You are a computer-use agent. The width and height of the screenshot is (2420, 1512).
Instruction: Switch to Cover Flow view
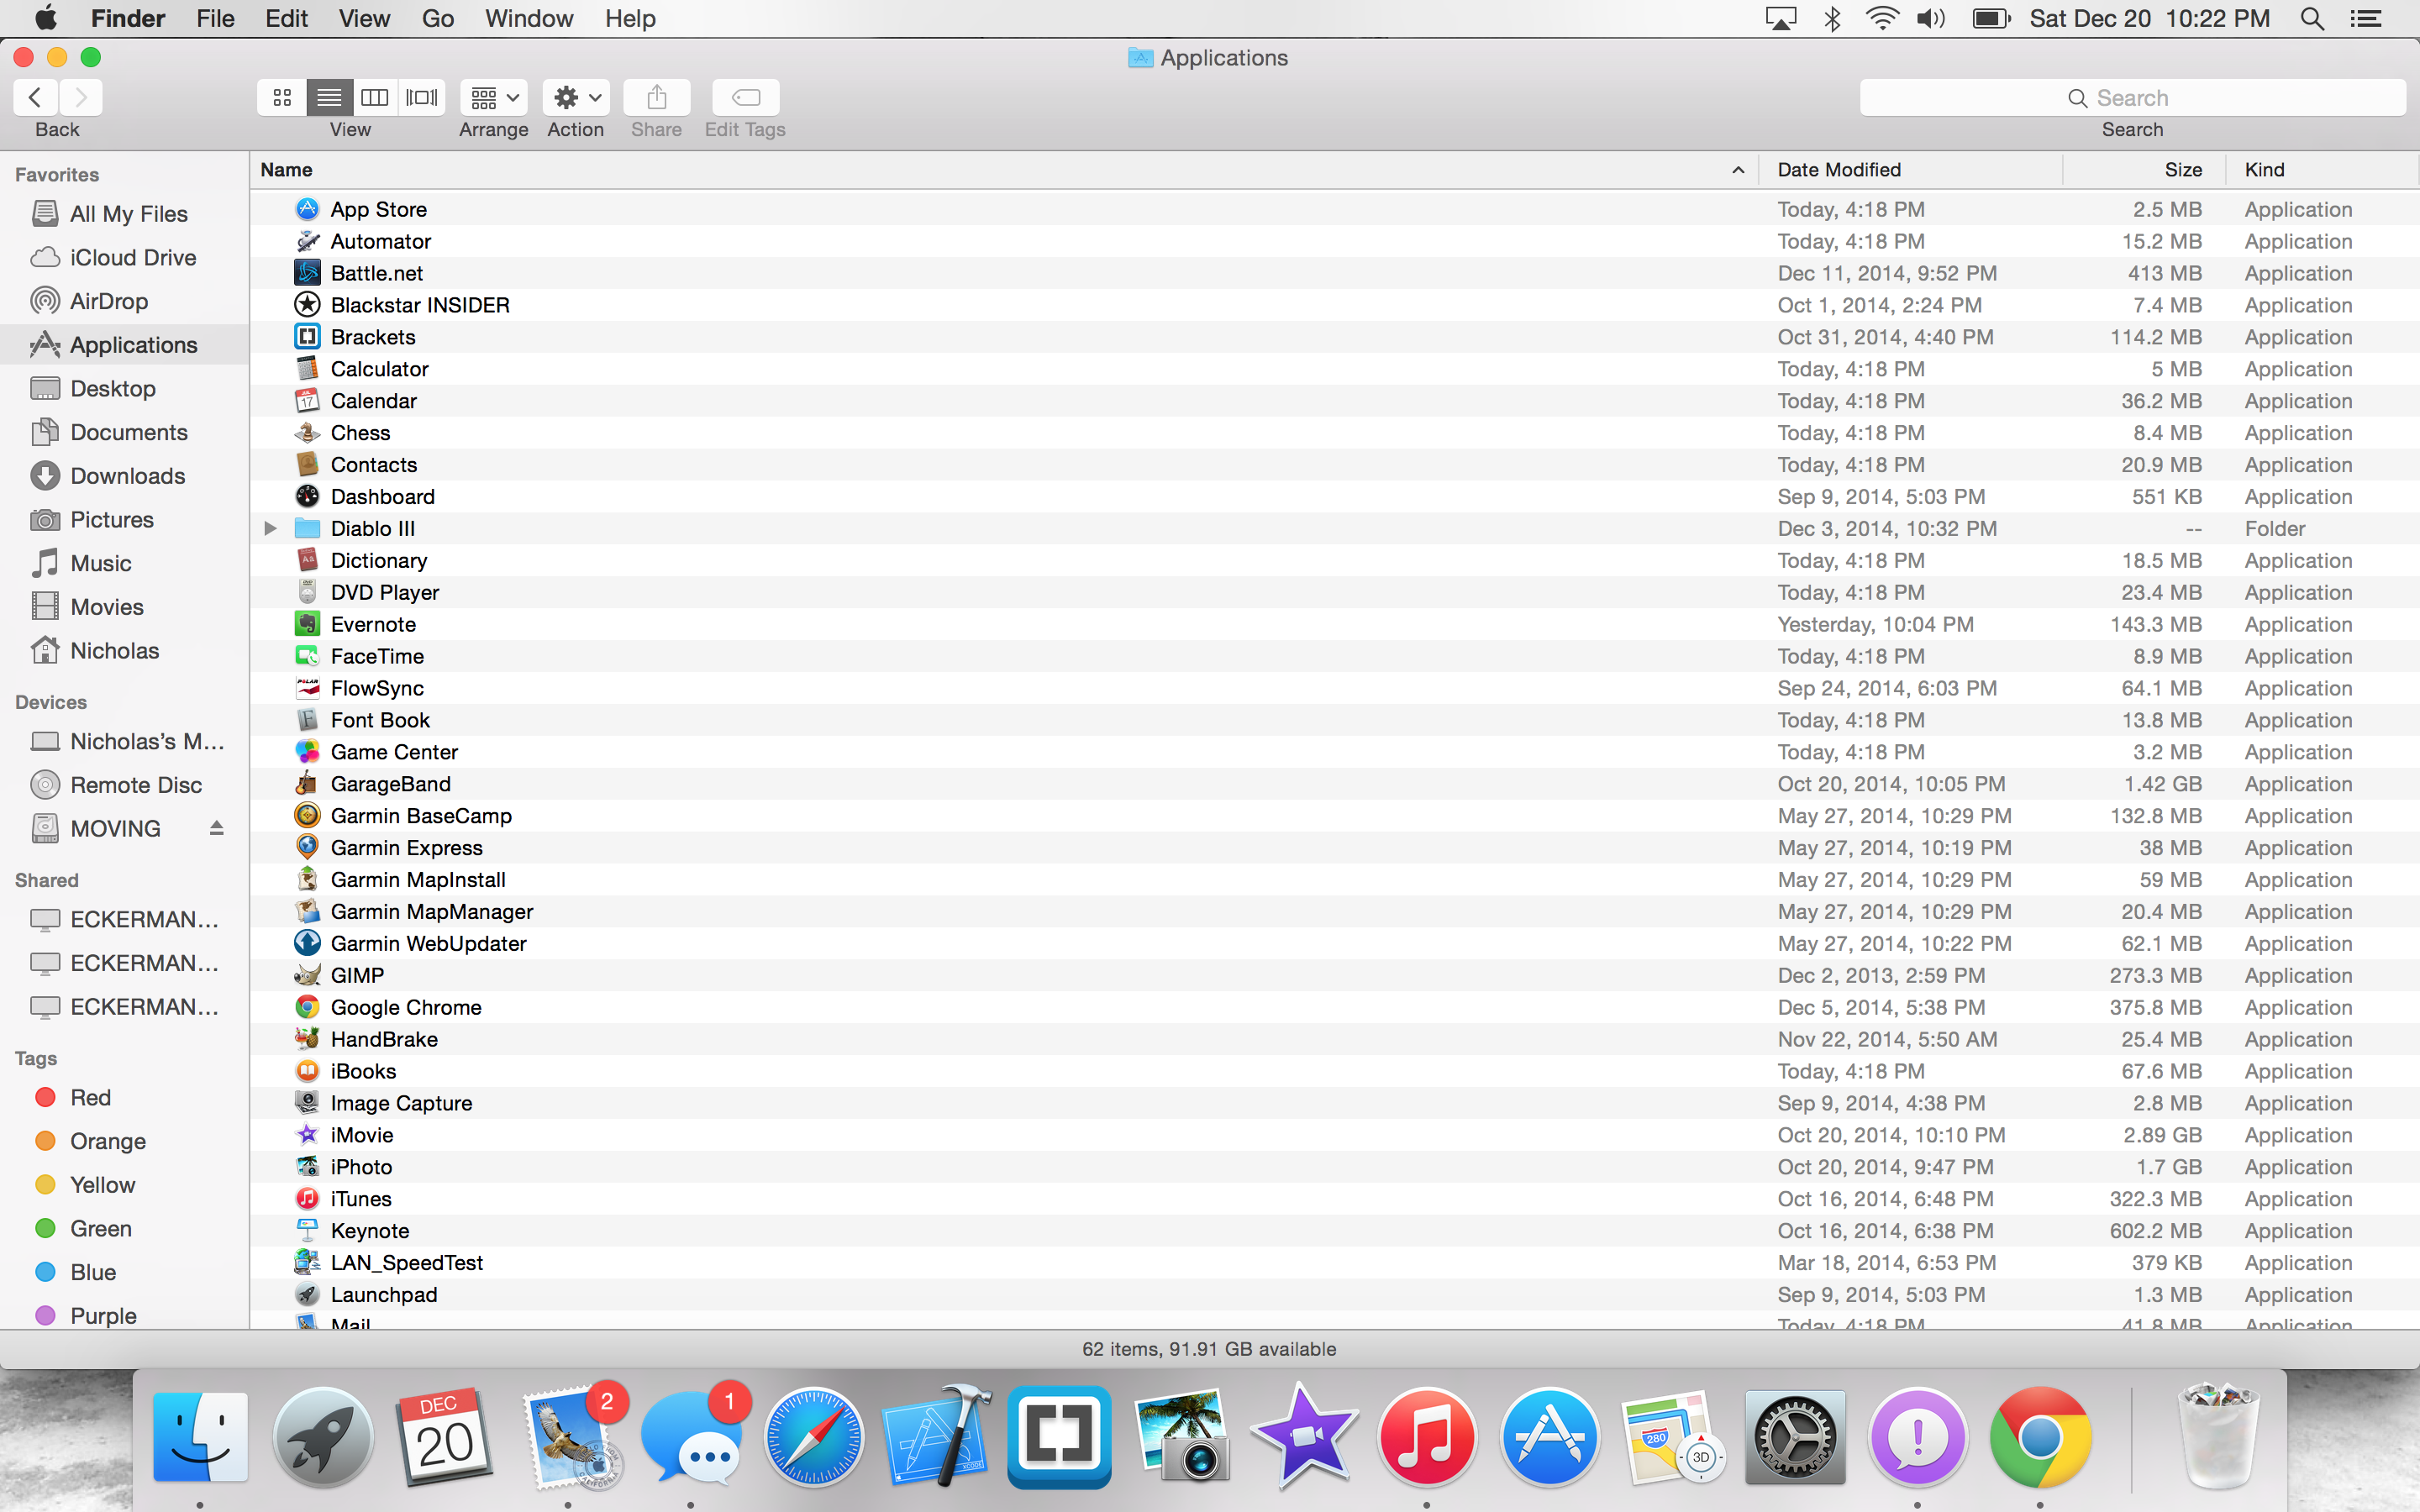[421, 97]
